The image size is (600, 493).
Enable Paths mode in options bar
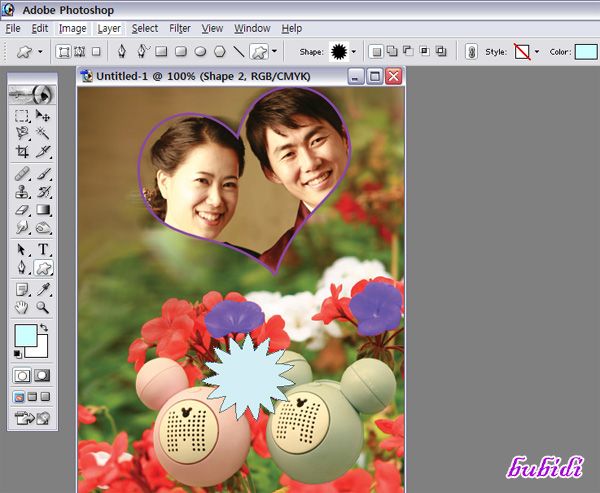[x=79, y=52]
